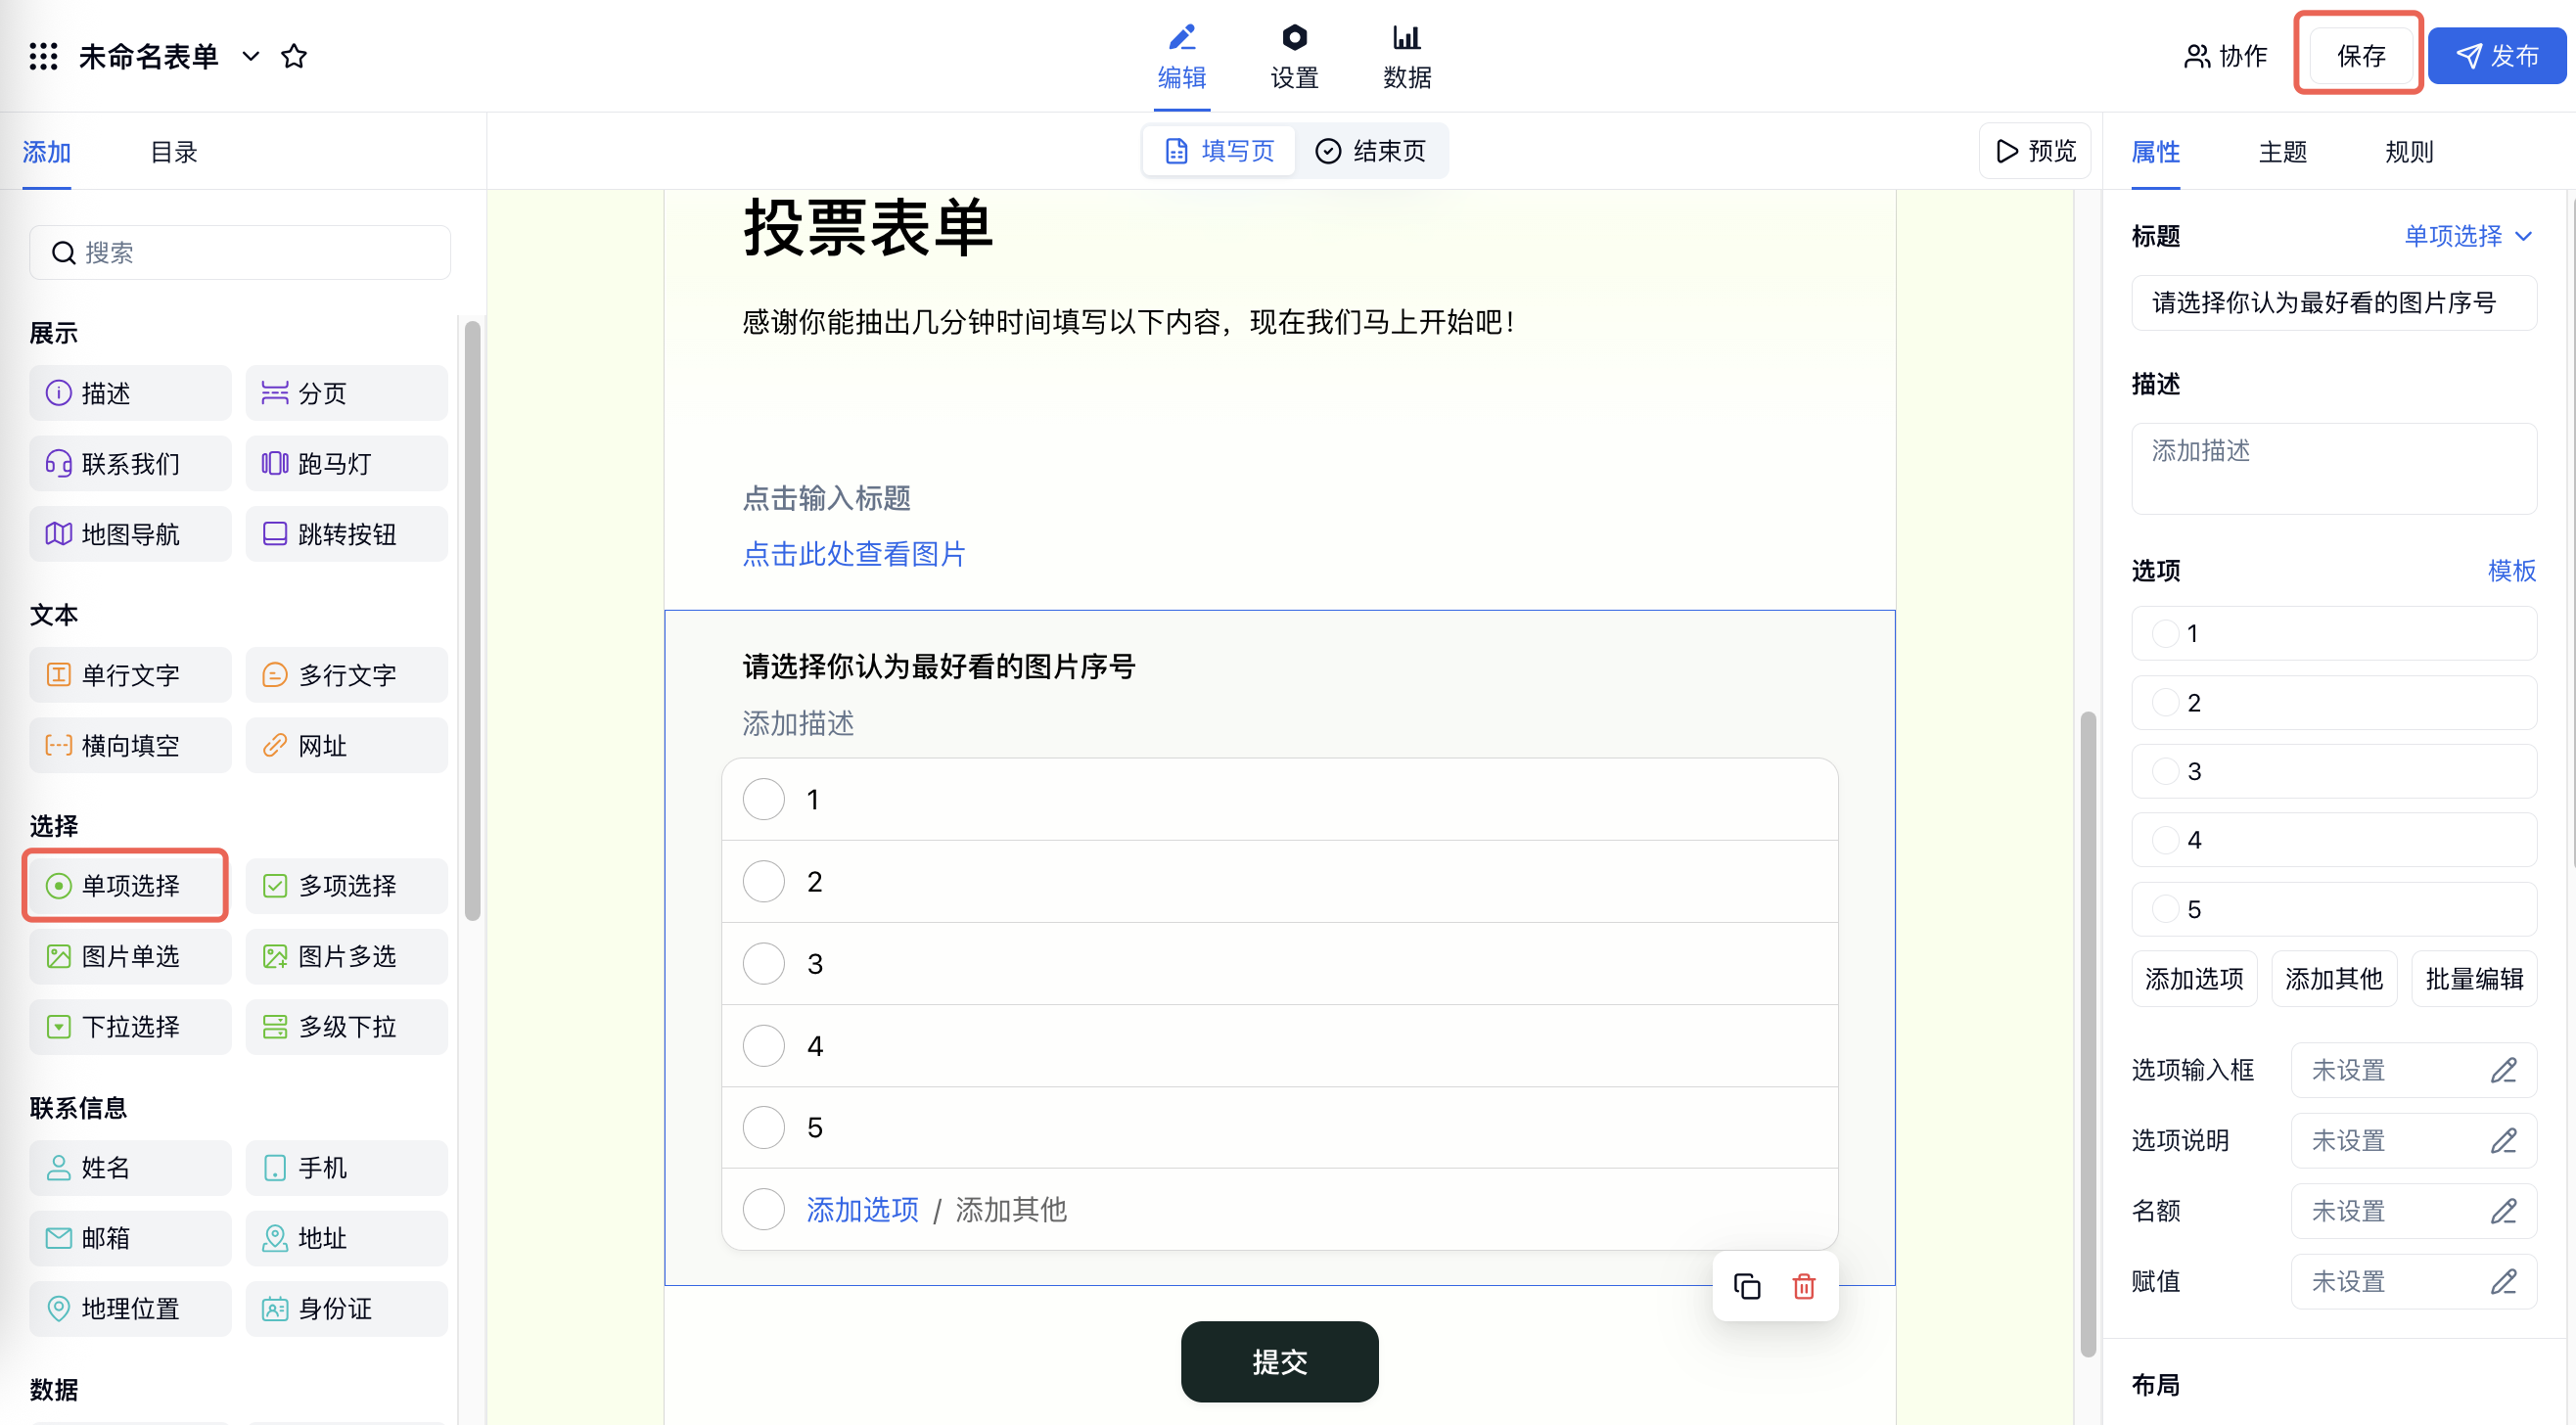The height and width of the screenshot is (1425, 2576).
Task: Edit the 名额 quota setting
Action: [2413, 1211]
